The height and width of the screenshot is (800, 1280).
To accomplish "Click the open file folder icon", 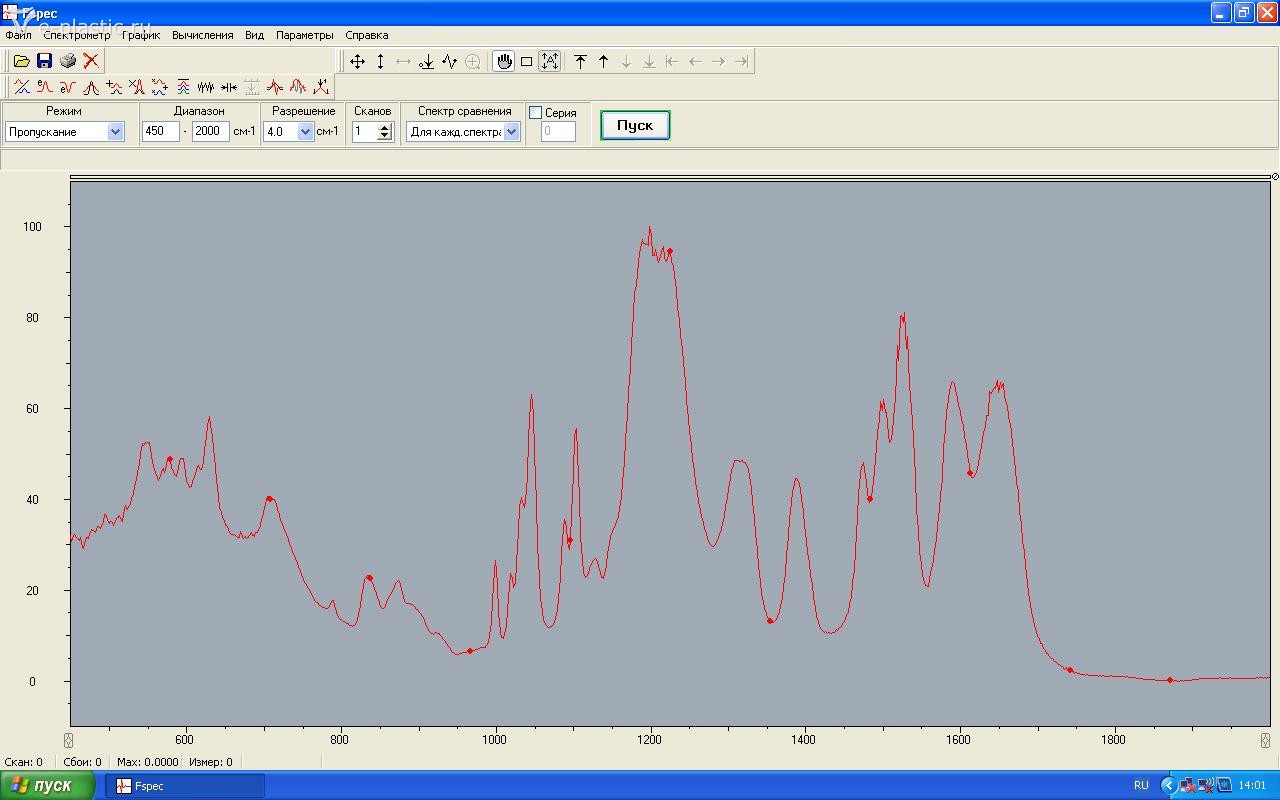I will click(21, 61).
